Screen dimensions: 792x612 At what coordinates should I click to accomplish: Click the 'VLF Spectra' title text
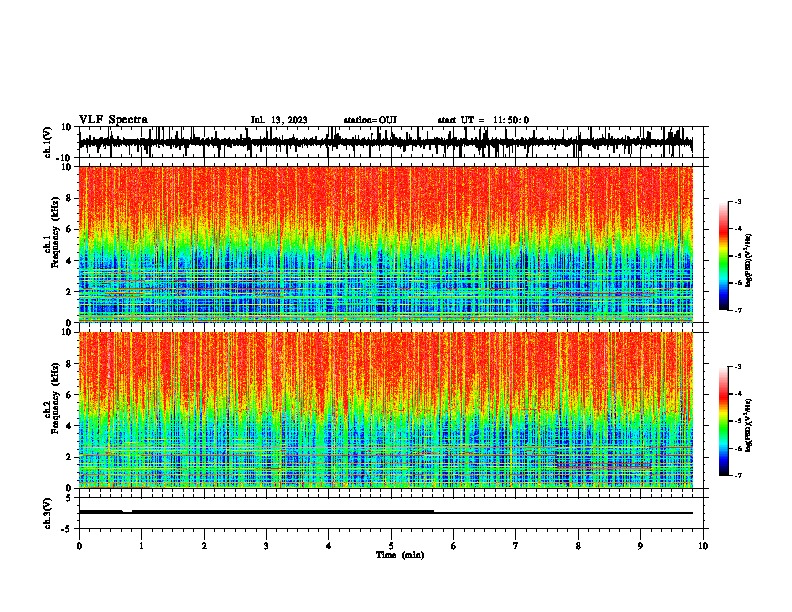pyautogui.click(x=113, y=120)
